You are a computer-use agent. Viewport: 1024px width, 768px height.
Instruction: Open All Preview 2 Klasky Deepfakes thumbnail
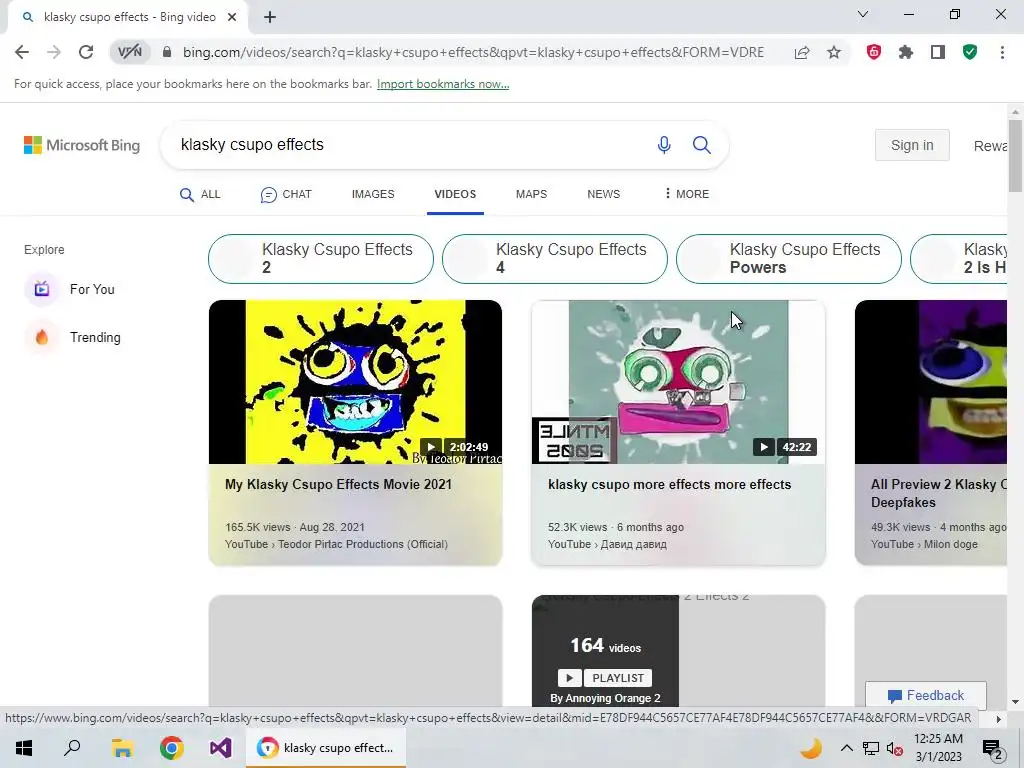pyautogui.click(x=931, y=382)
